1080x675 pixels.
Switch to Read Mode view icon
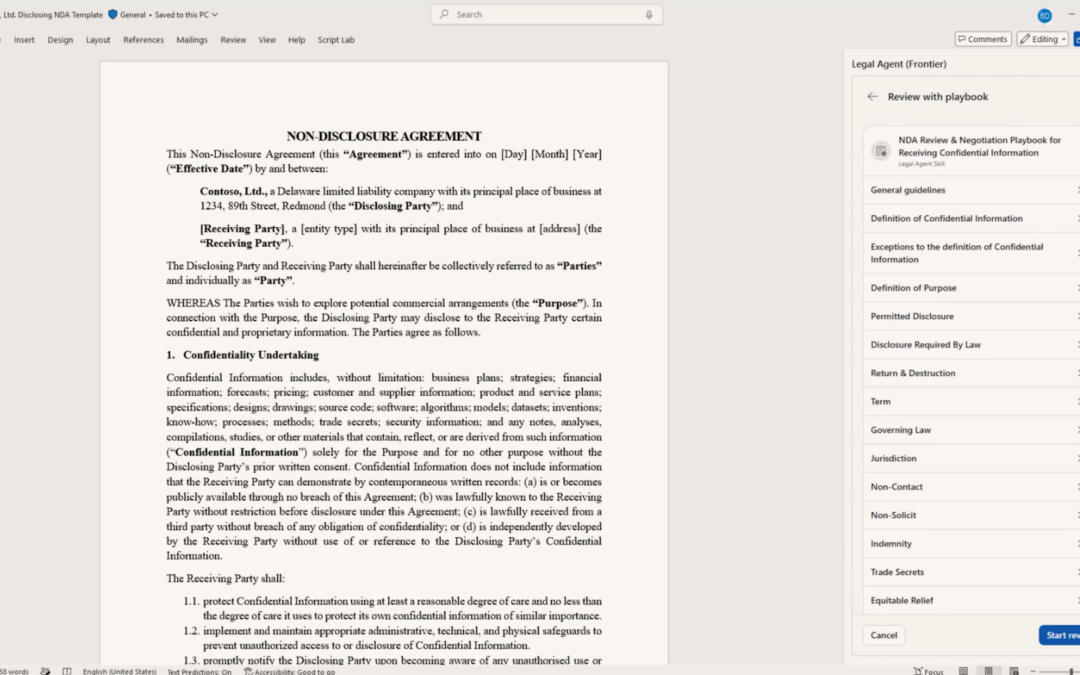click(963, 671)
